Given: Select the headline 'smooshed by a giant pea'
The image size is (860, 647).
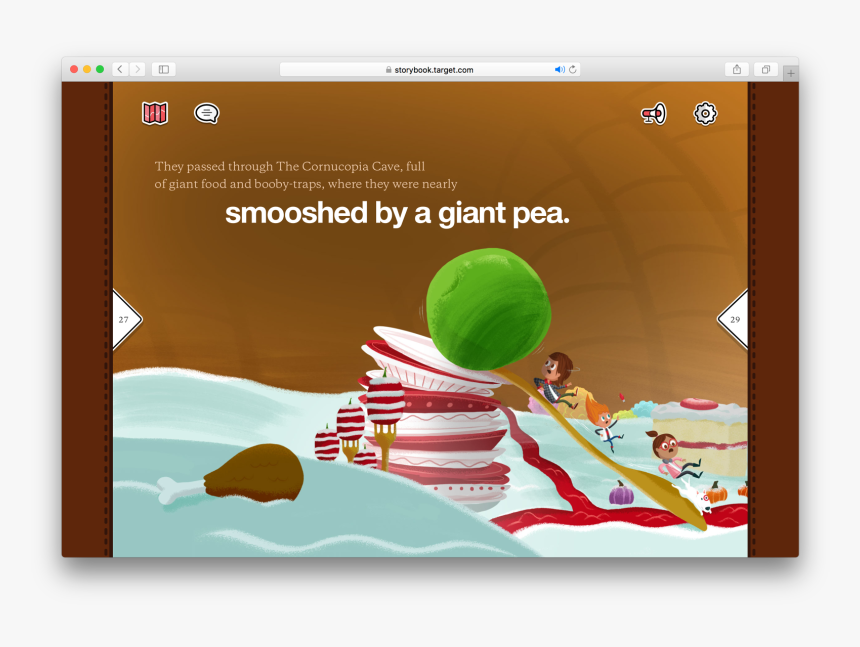Looking at the screenshot, I should pos(398,213).
